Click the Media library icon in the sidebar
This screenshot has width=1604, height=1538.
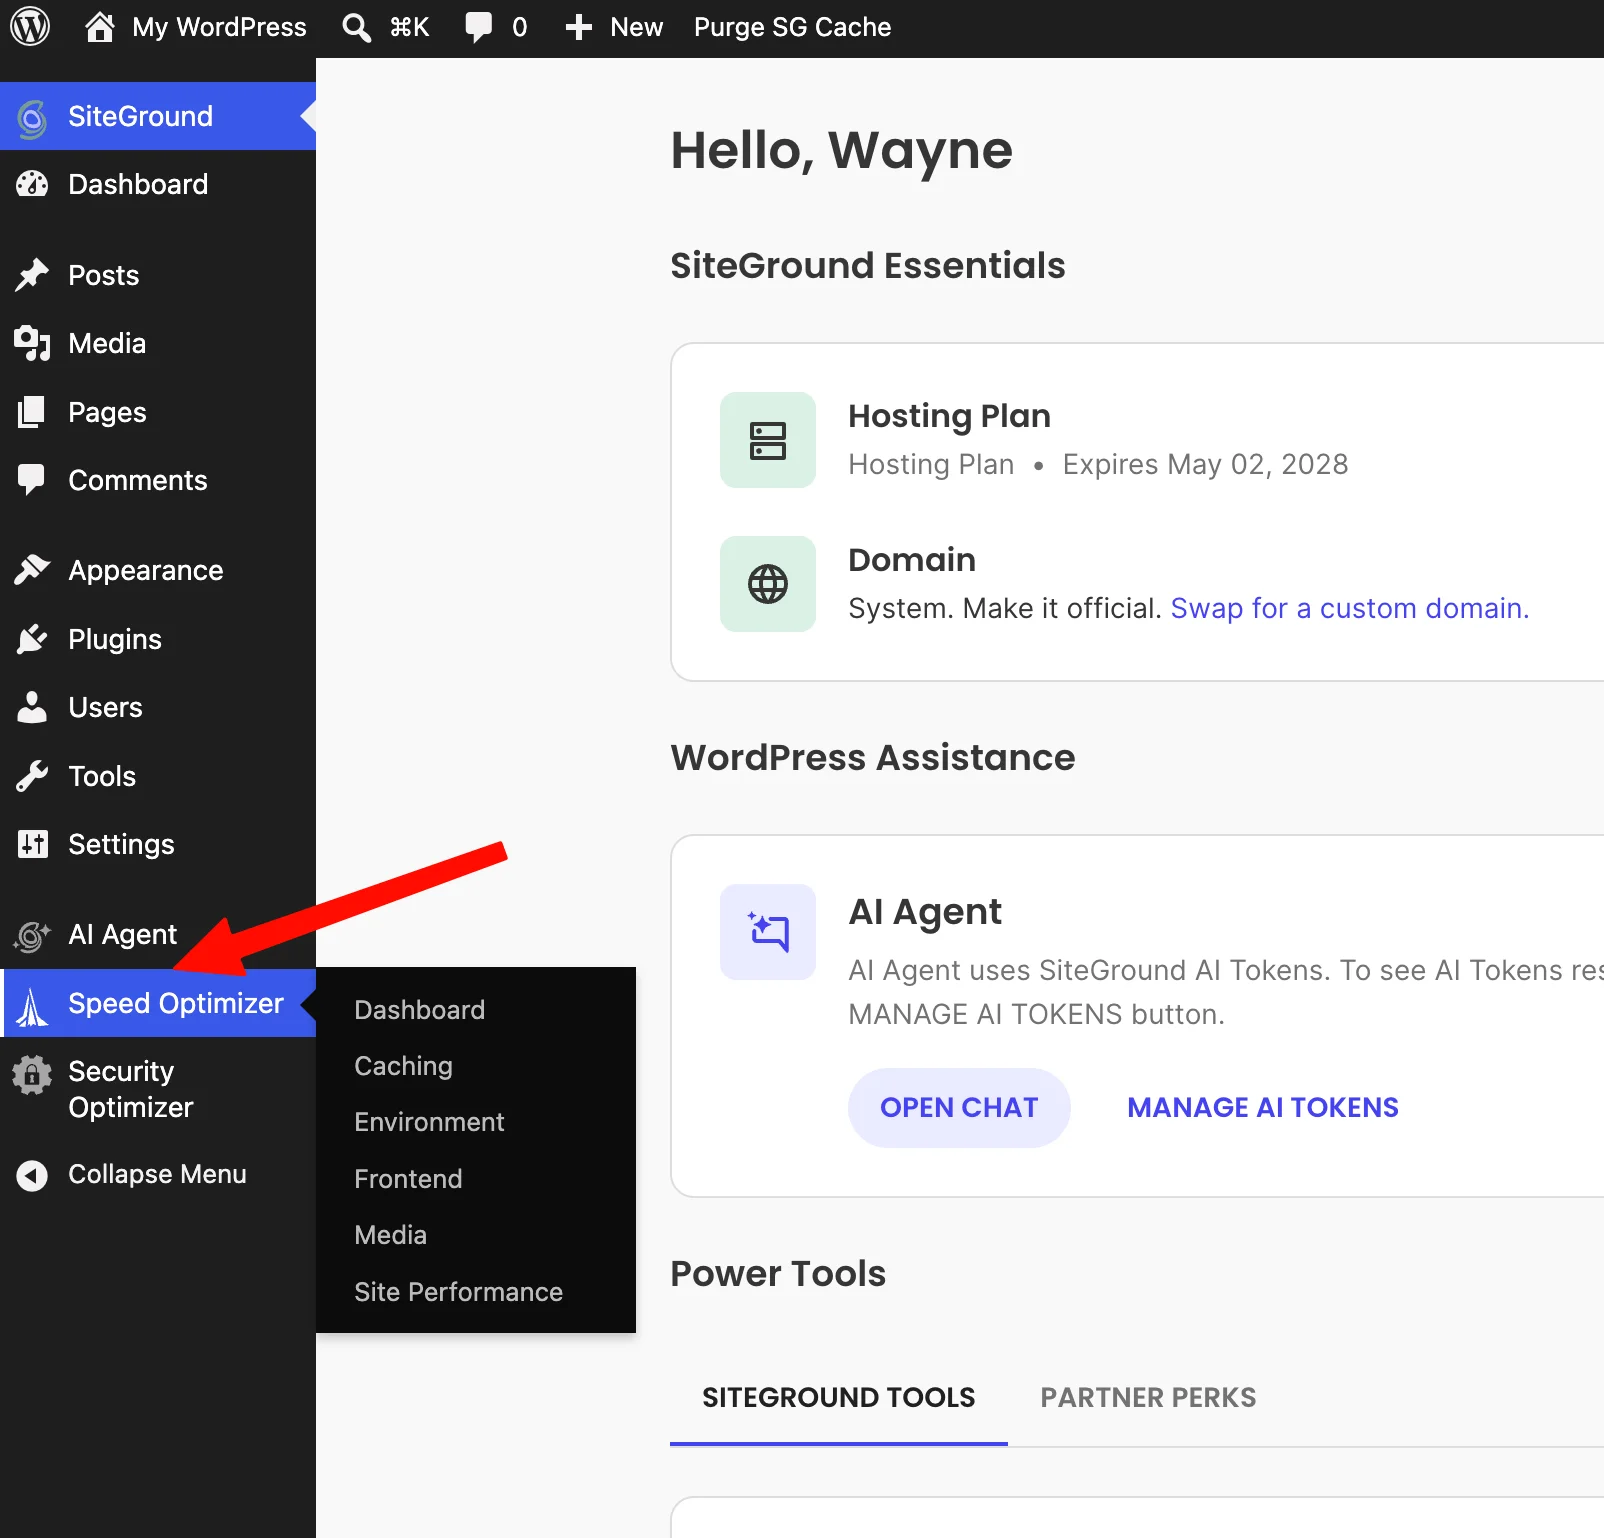pyautogui.click(x=32, y=343)
